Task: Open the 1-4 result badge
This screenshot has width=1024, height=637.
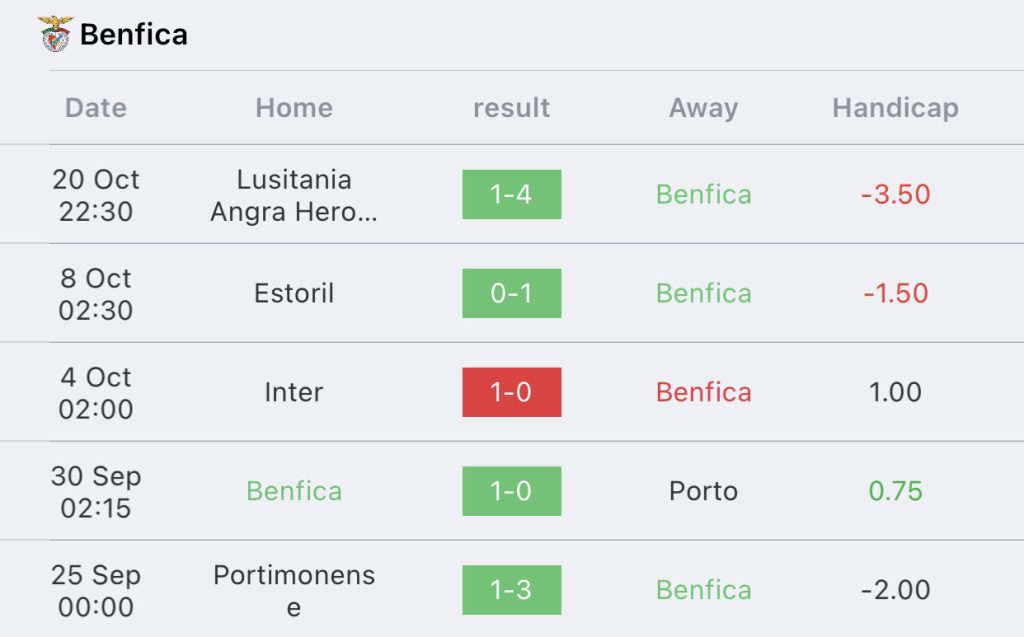Action: point(511,195)
